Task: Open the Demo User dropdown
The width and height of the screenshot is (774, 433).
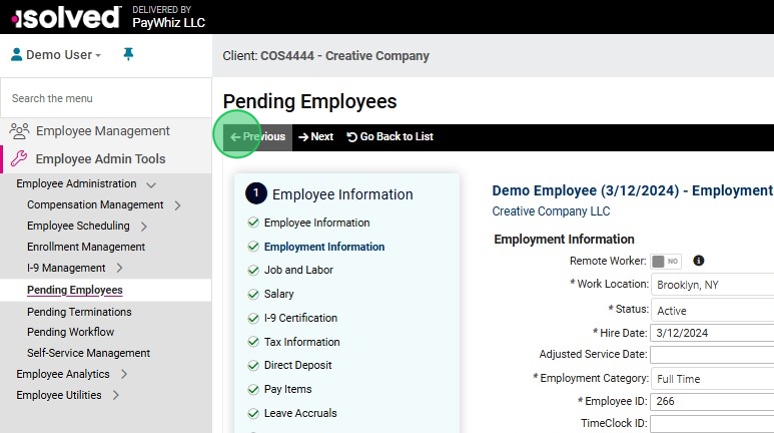Action: 57,55
